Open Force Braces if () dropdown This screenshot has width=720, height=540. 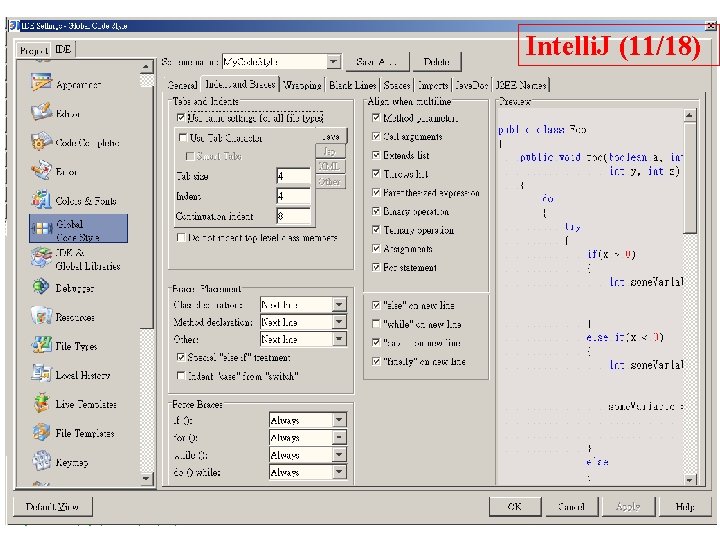point(339,420)
